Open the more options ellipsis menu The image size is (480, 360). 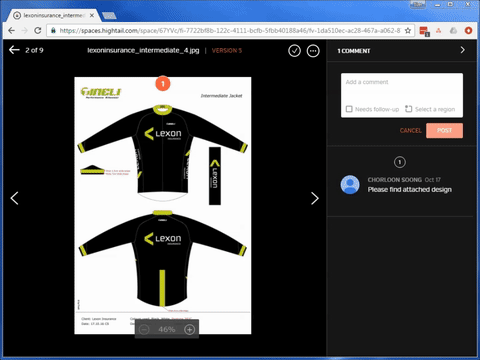tap(313, 51)
